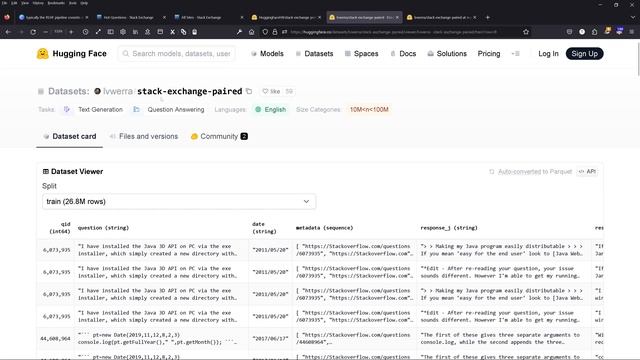The height and width of the screenshot is (360, 640).
Task: Zoom out with the minus toolbar icon
Action: pyautogui.click(x=45, y=32)
